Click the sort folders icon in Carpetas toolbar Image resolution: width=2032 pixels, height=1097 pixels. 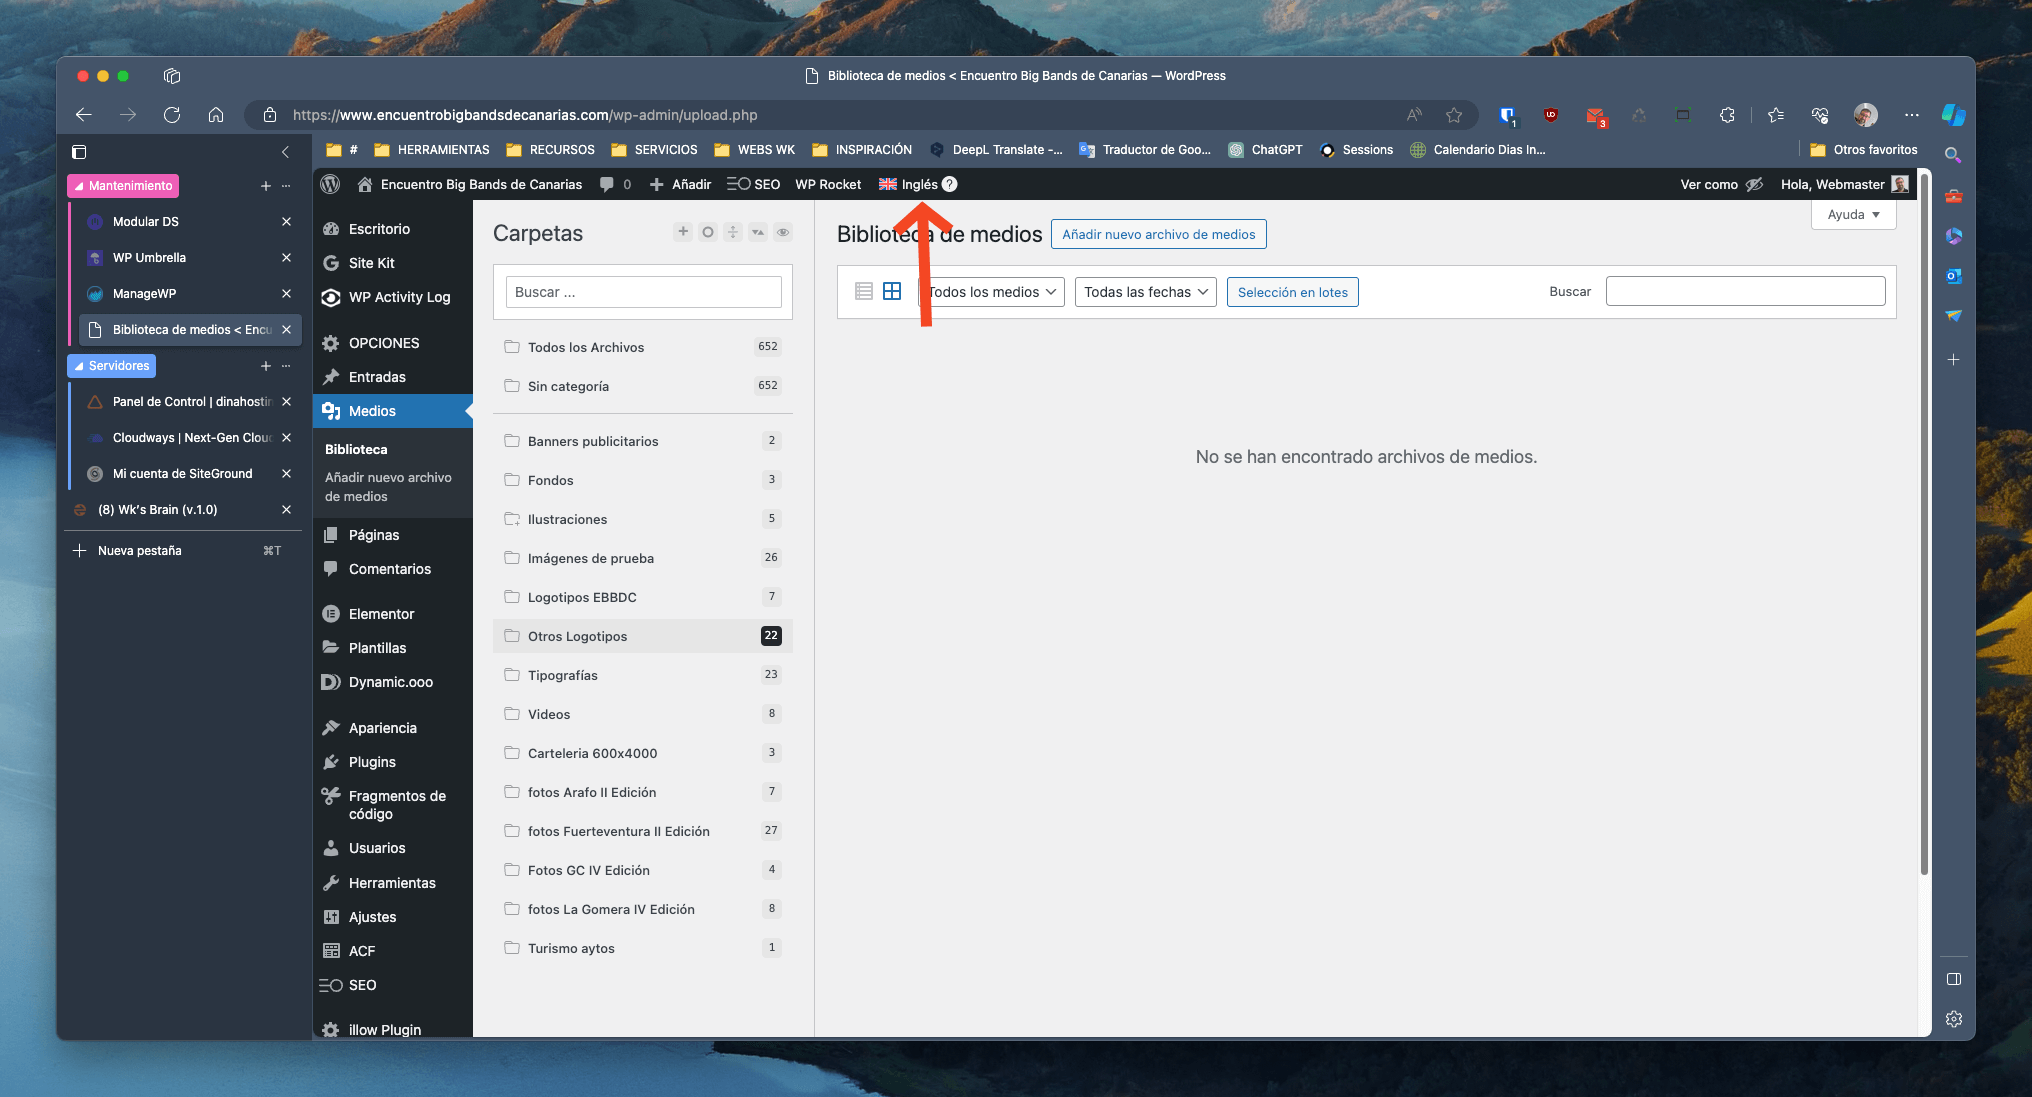(x=733, y=232)
